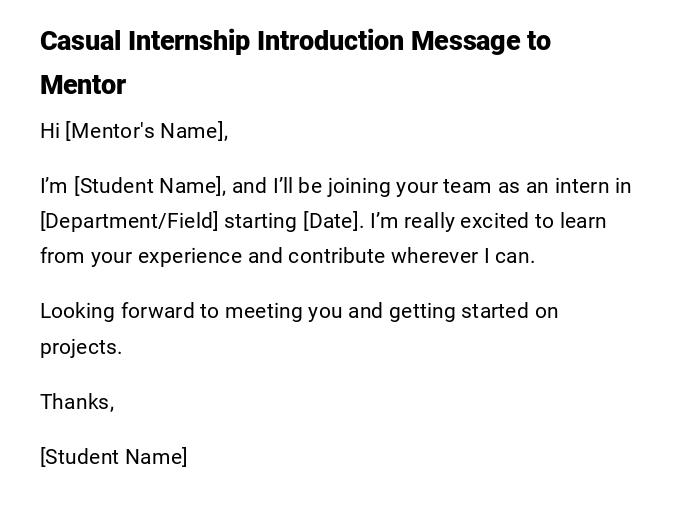Viewport: 700px width, 519px height.
Task: Click the [Mentor's Name] placeholder in the greeting
Action: pos(146,131)
